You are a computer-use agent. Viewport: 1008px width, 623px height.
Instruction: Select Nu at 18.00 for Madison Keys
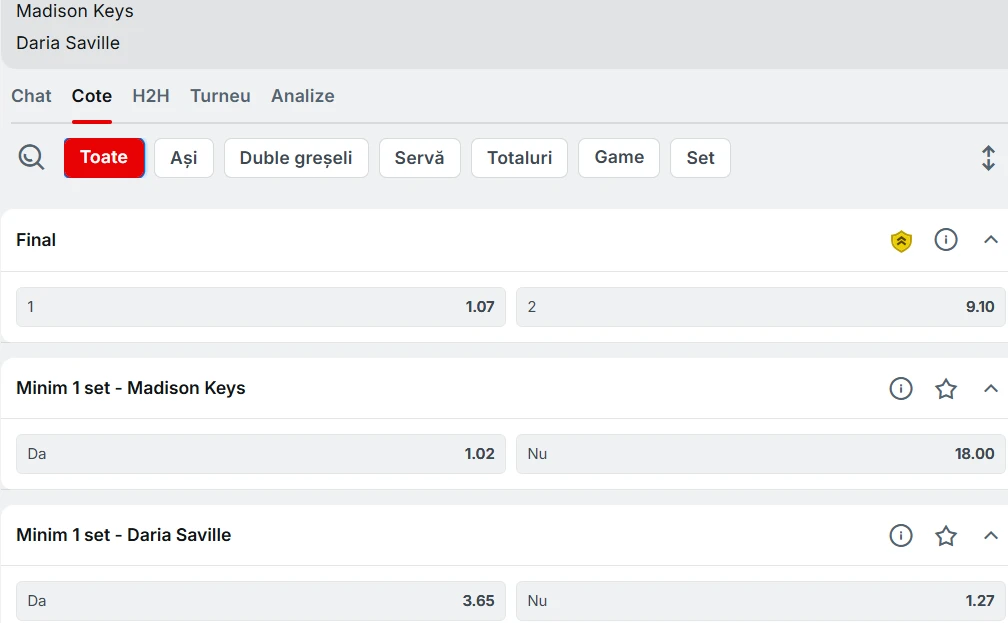760,454
